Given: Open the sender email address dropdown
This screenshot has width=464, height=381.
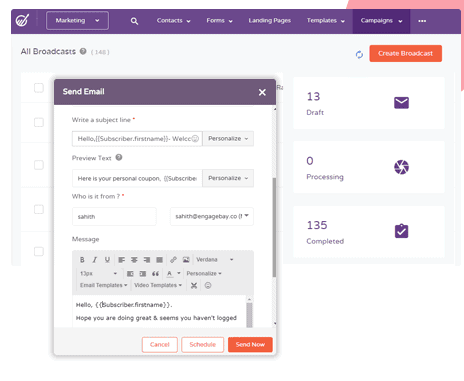Looking at the screenshot, I should pos(212,216).
